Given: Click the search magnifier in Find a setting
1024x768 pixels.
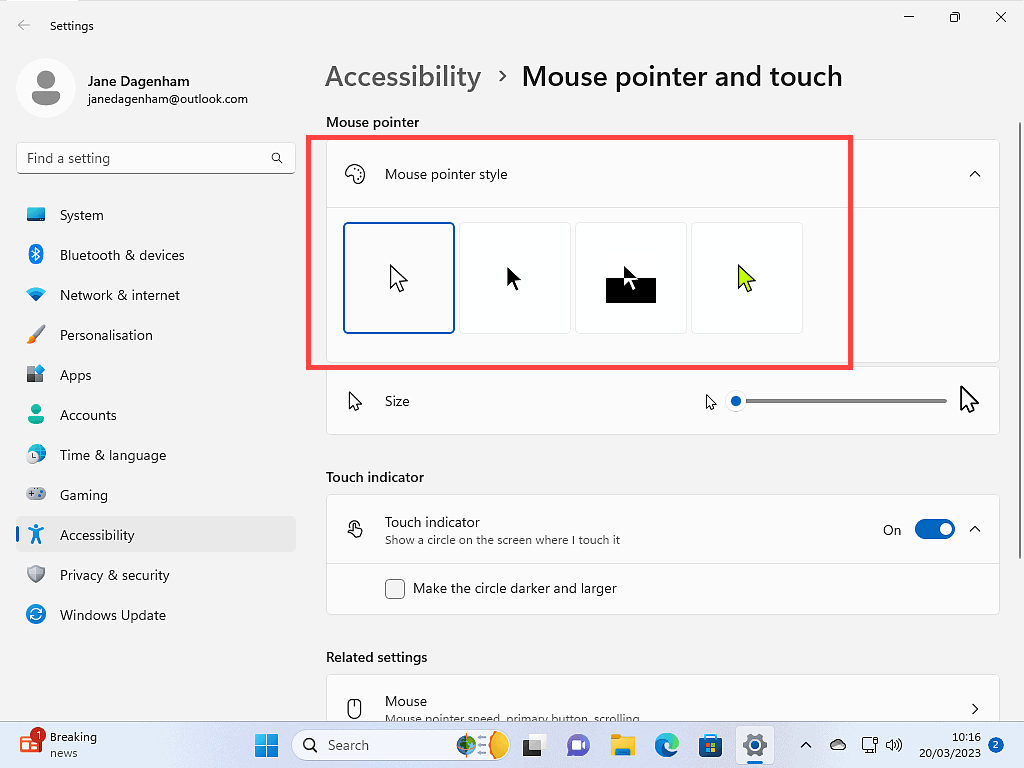Looking at the screenshot, I should click(x=277, y=158).
